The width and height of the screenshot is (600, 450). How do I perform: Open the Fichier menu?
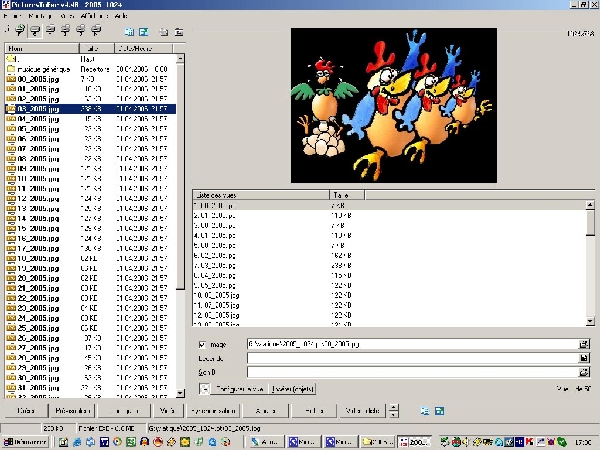click(x=13, y=16)
